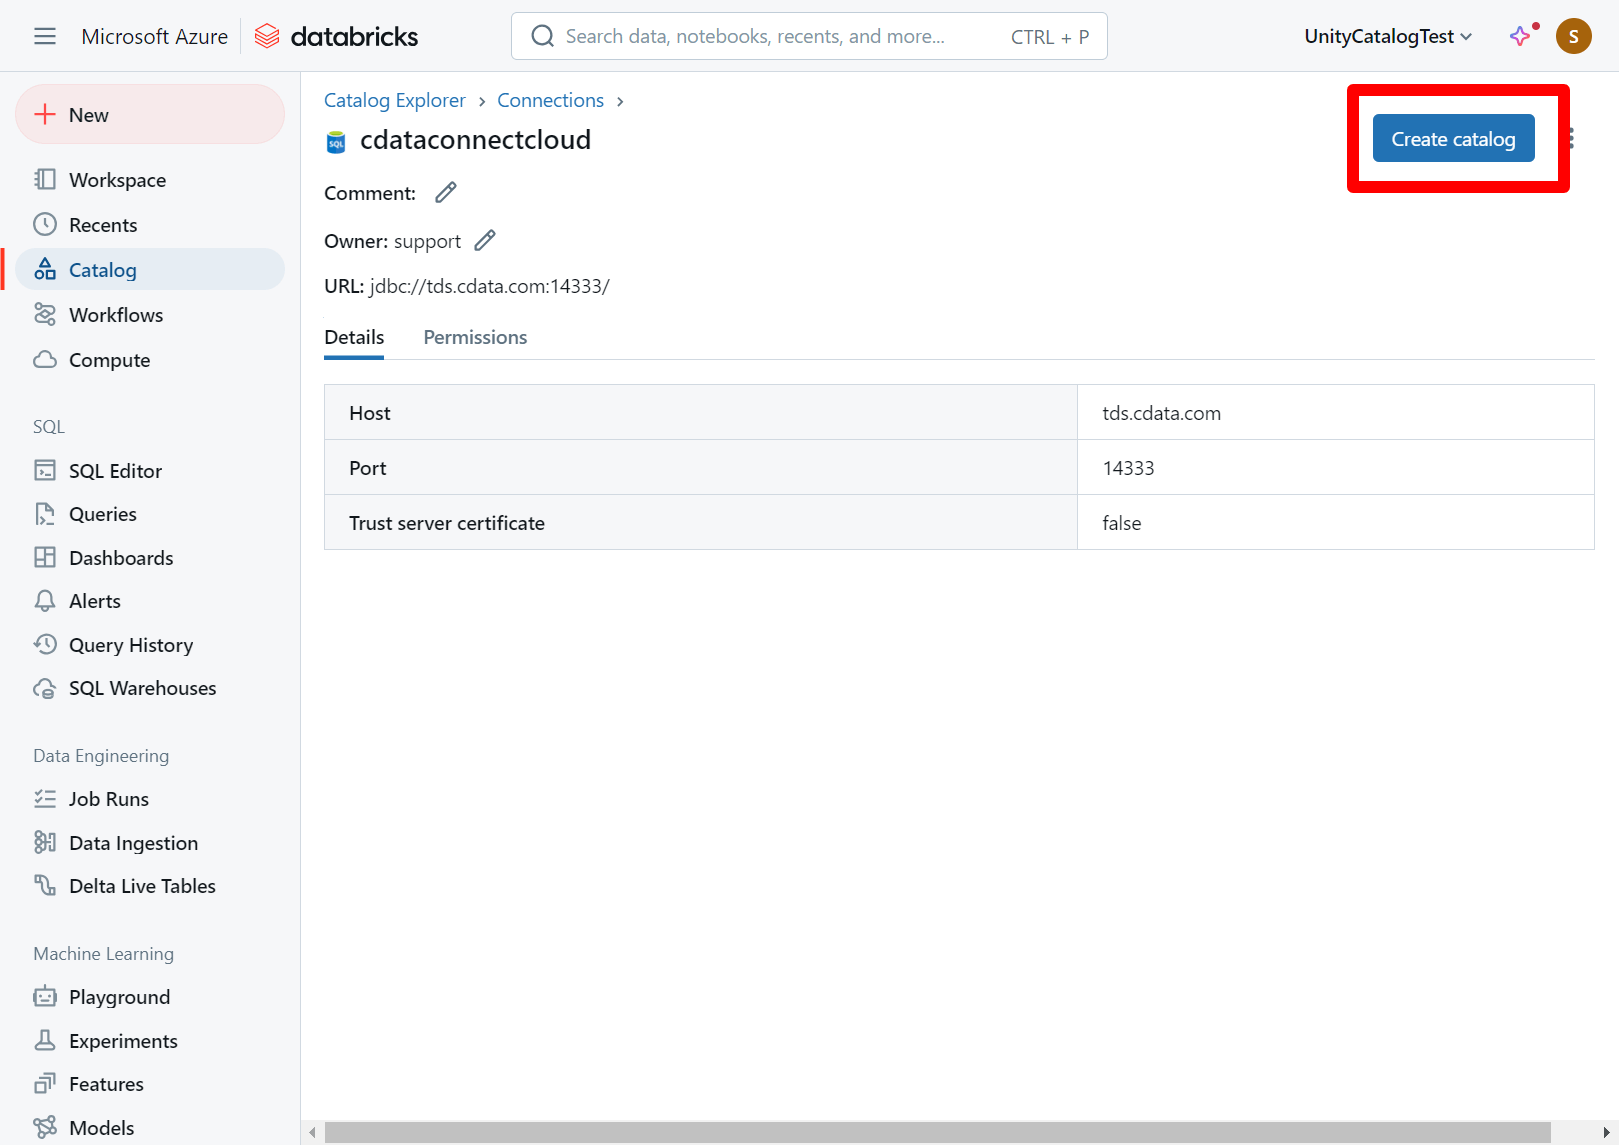Click the jdbc URL text
The width and height of the screenshot is (1619, 1145).
click(x=489, y=286)
